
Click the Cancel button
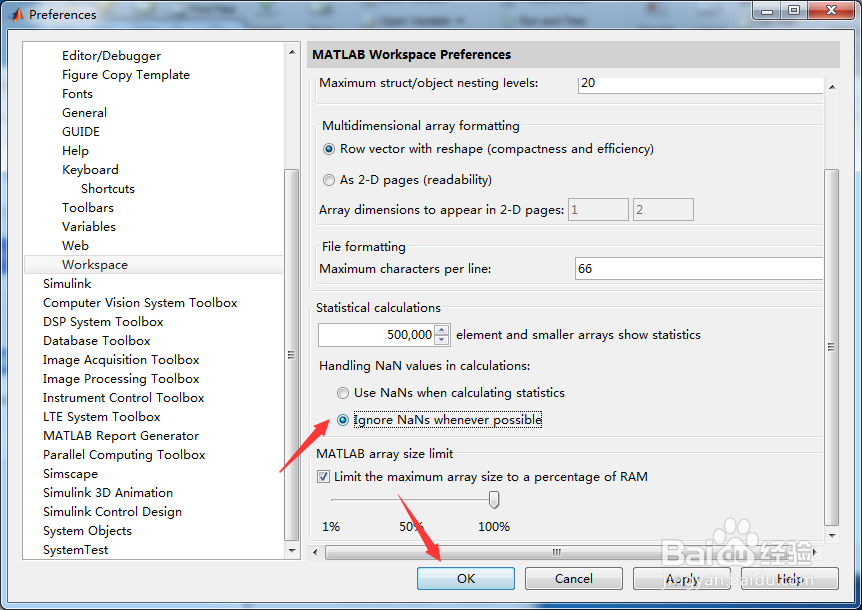[x=573, y=579]
